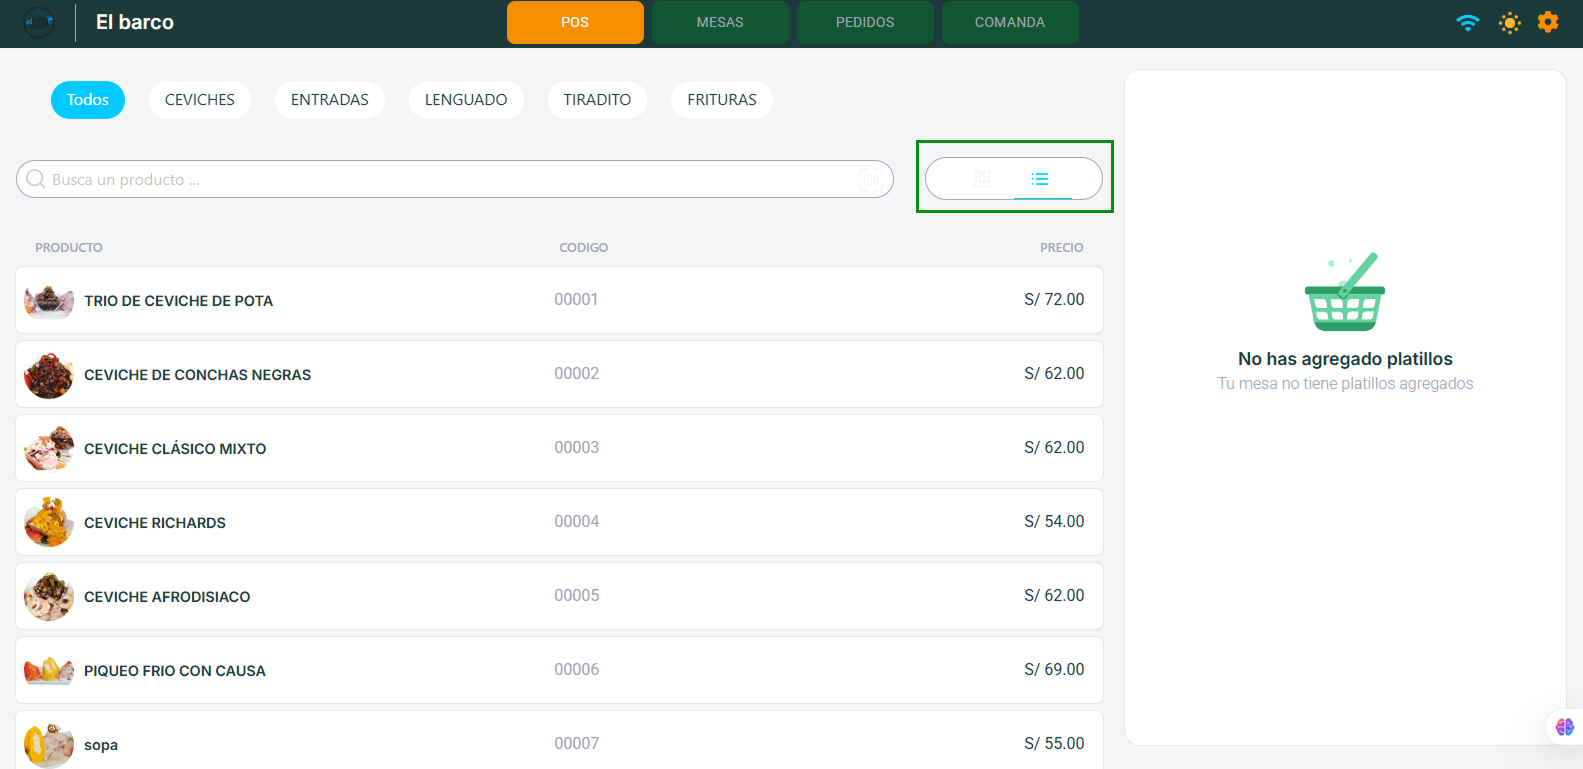Image resolution: width=1583 pixels, height=769 pixels.
Task: Select the POS tab
Action: pyautogui.click(x=575, y=22)
